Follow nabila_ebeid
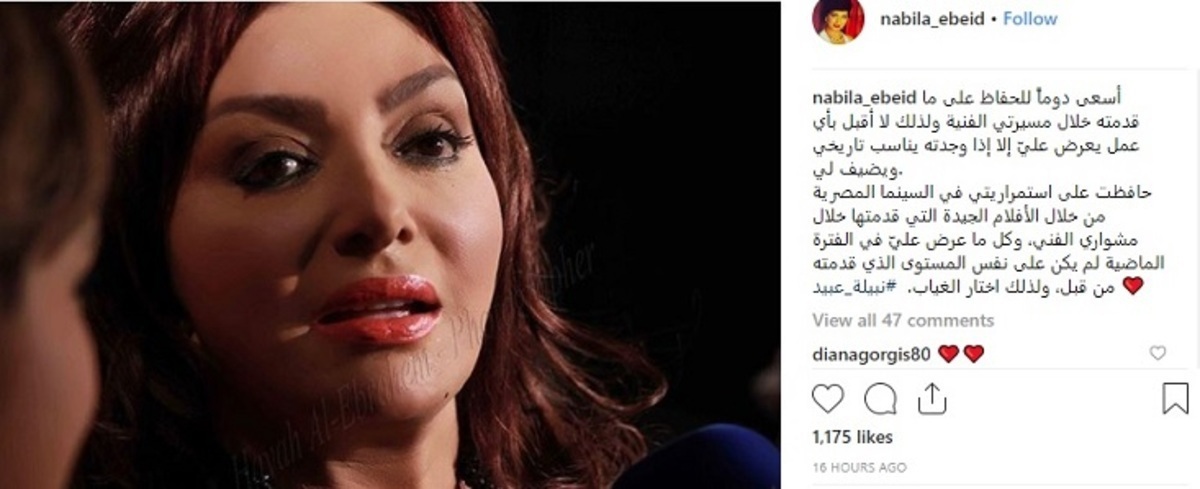This screenshot has width=1200, height=489. click(1030, 19)
